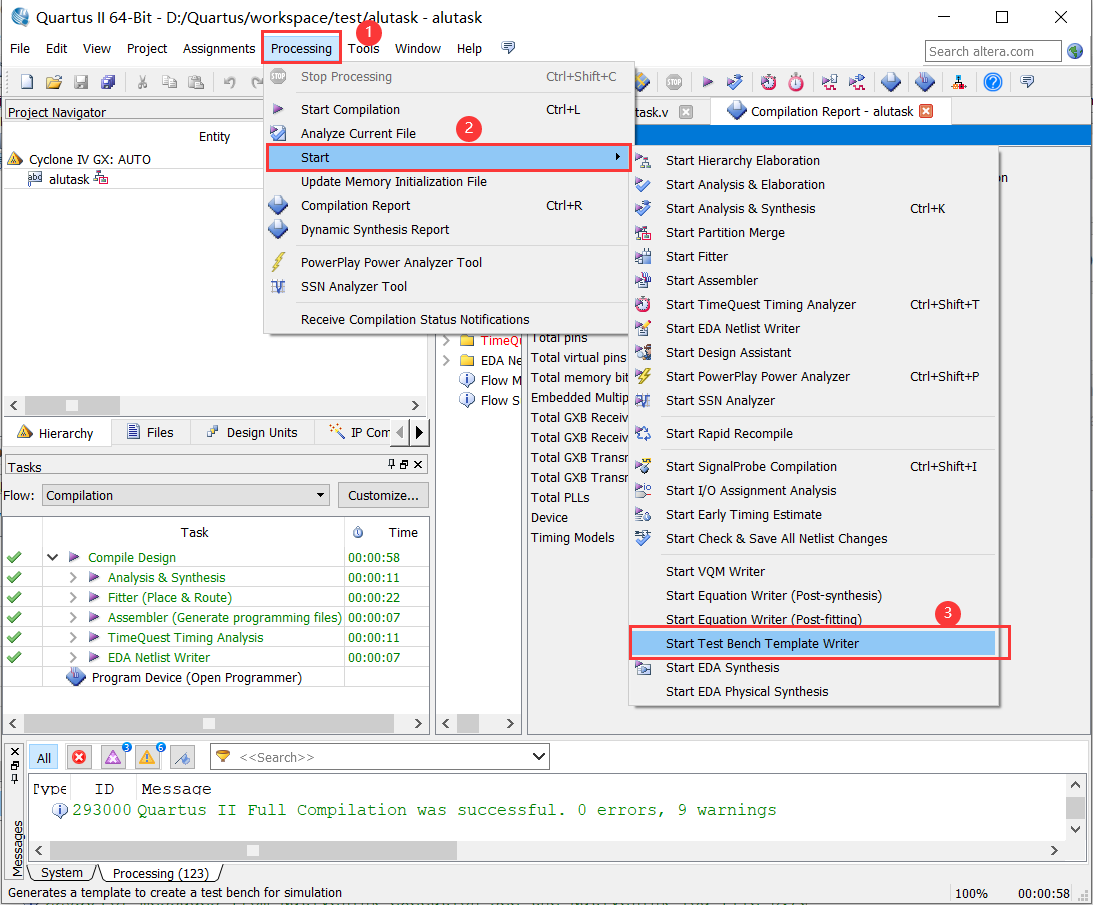
Task: Click the Open Project toolbar icon
Action: point(53,82)
